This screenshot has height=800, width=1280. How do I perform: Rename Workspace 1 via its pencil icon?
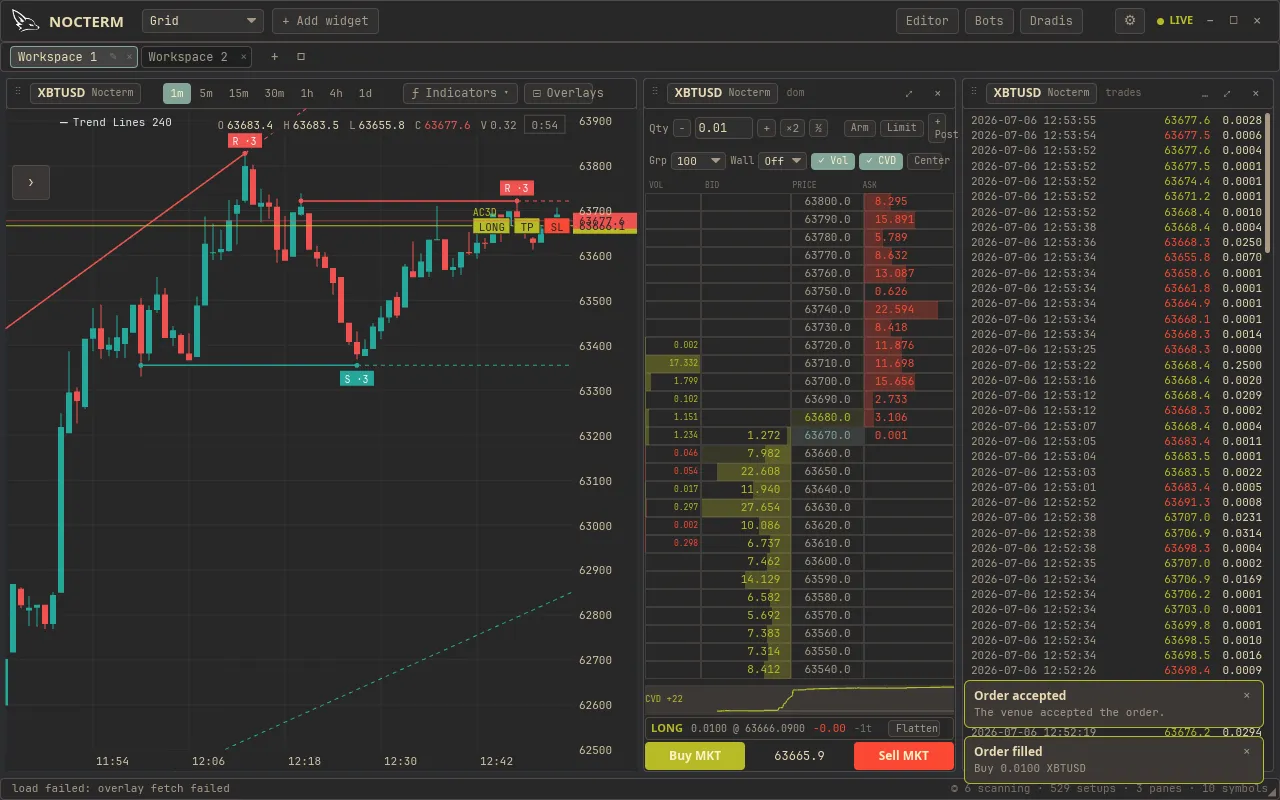click(113, 57)
